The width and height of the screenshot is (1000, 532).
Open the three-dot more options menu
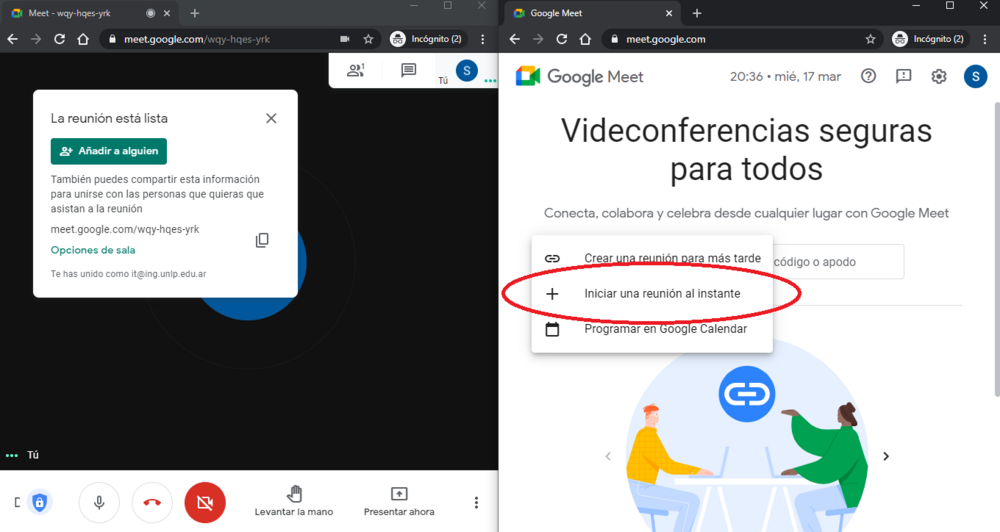(476, 502)
